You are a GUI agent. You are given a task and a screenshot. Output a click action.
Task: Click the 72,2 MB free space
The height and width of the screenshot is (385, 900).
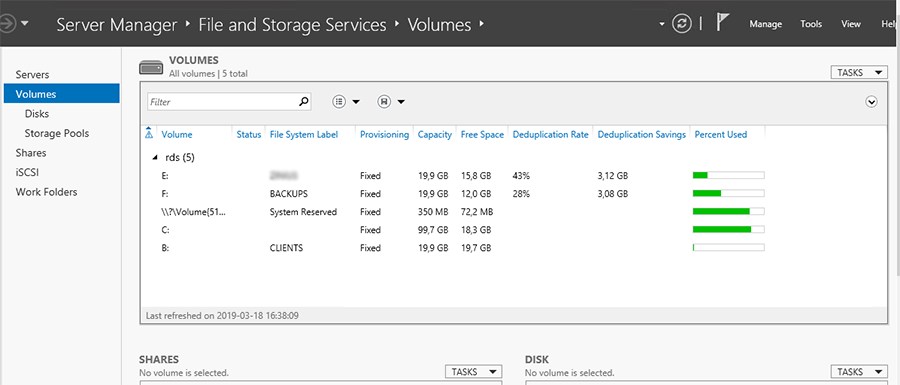point(477,212)
